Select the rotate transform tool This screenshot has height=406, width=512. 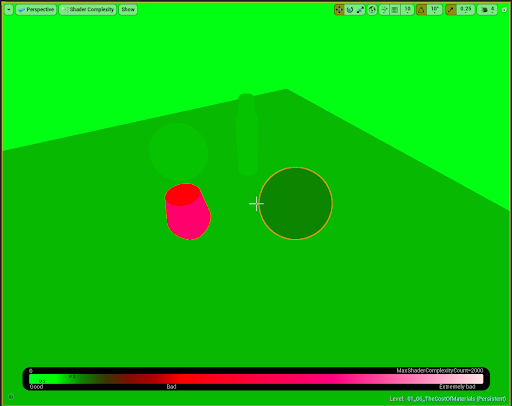pos(350,10)
